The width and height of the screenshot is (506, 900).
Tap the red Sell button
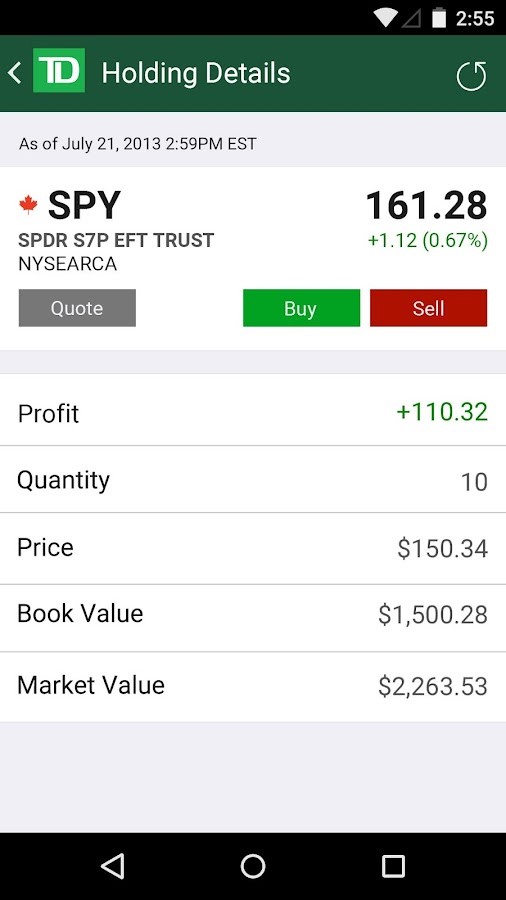(429, 308)
